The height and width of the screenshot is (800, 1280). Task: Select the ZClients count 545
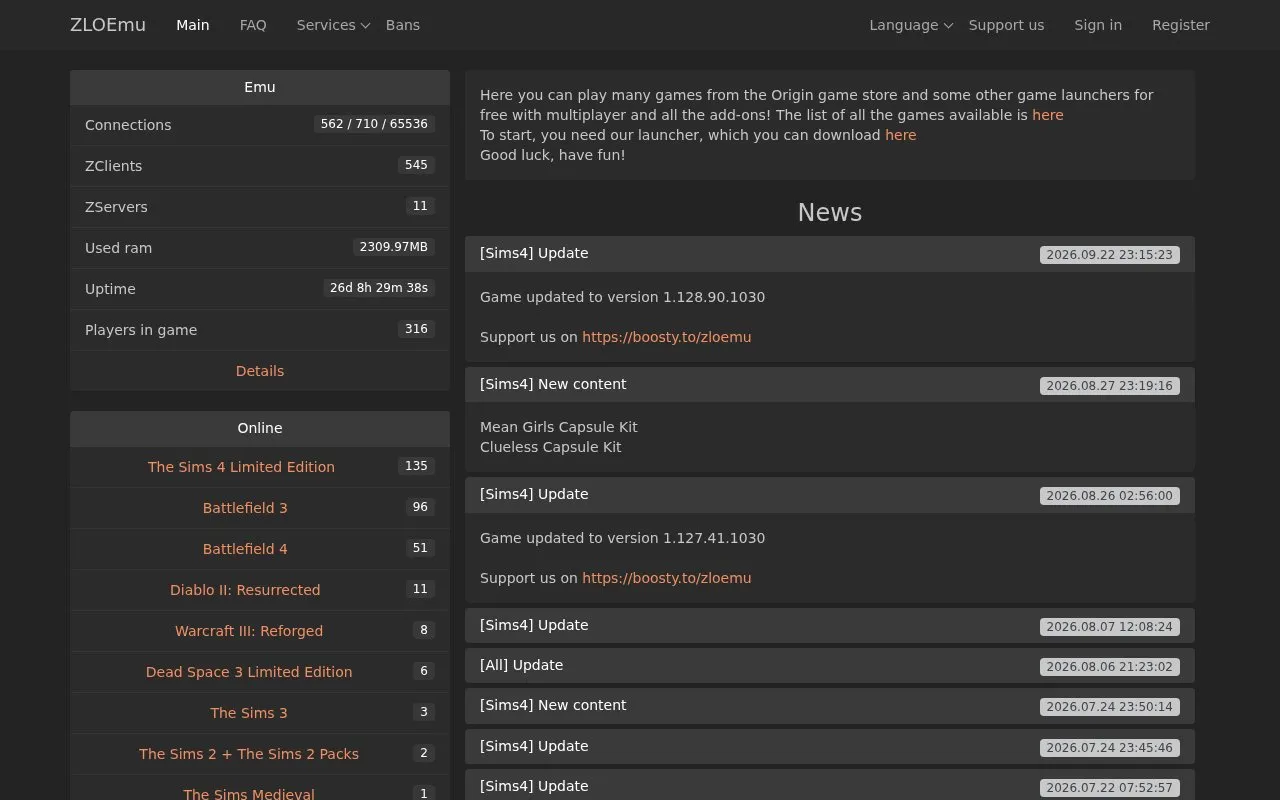[416, 165]
